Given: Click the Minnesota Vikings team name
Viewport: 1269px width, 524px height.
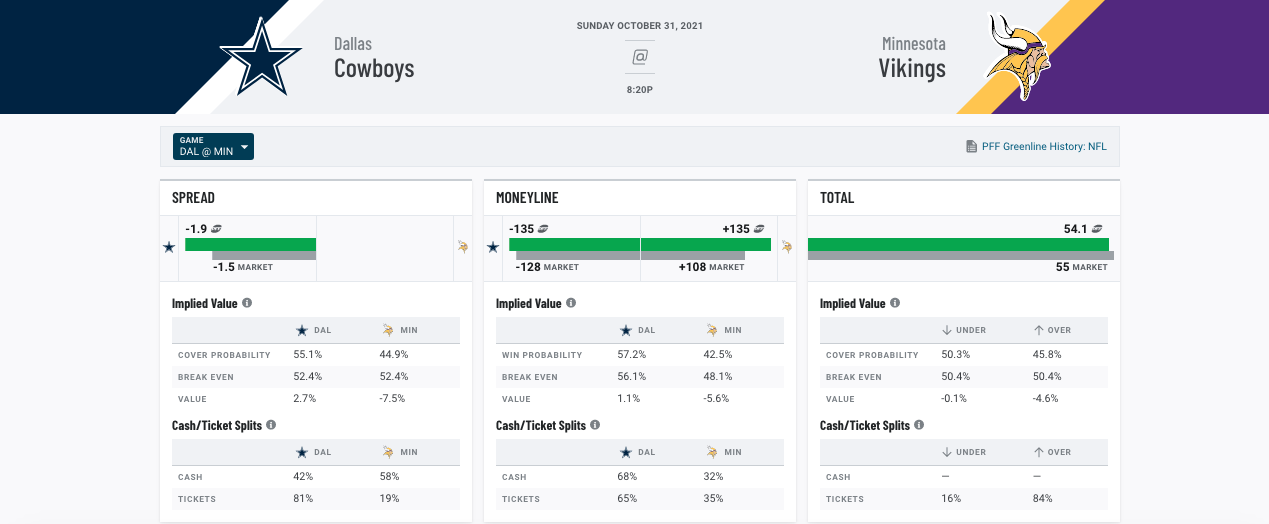Looking at the screenshot, I should [912, 58].
